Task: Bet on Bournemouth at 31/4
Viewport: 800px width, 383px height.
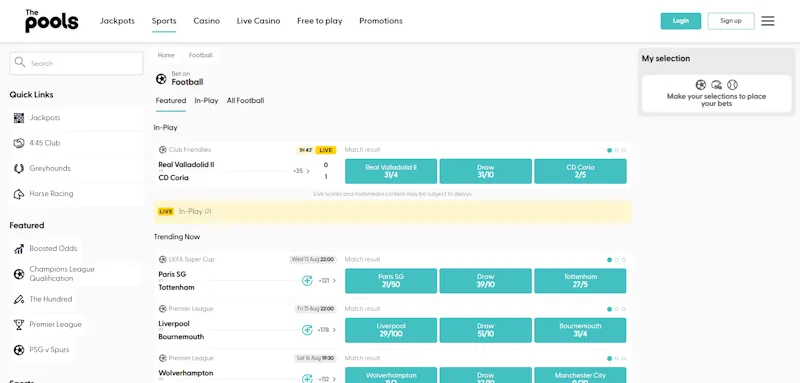Action: (580, 330)
